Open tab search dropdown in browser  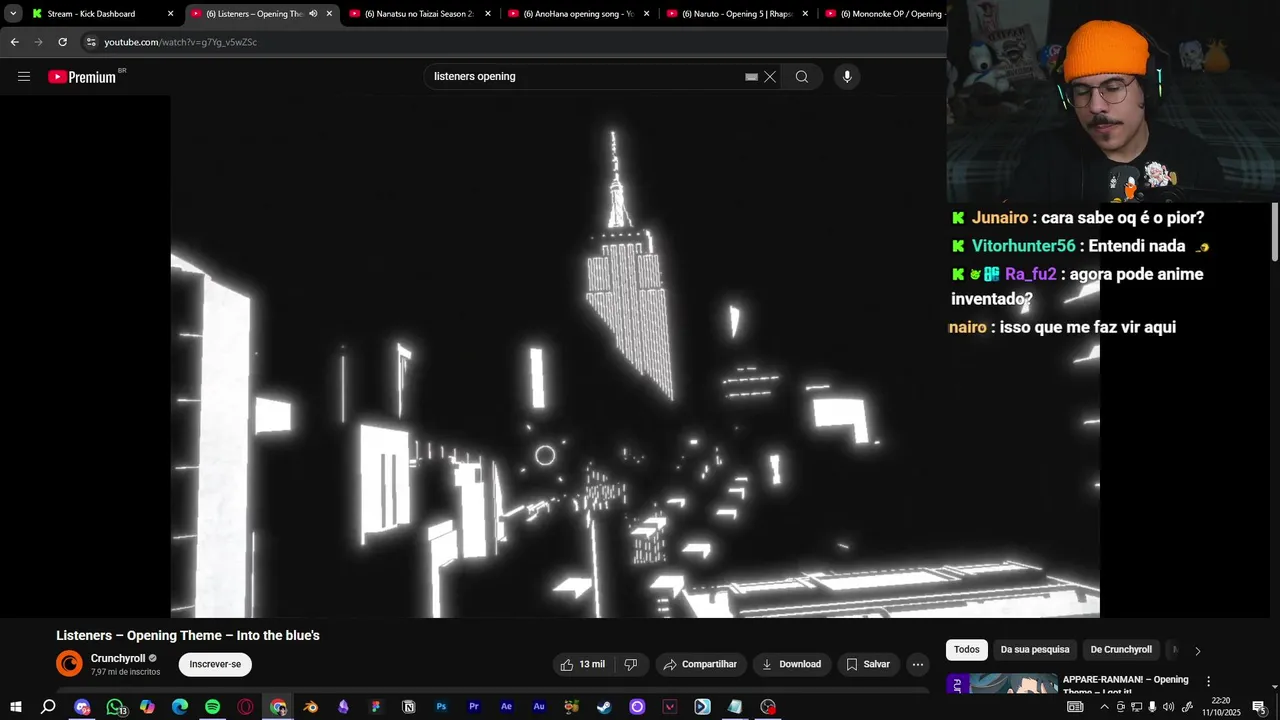pos(13,14)
